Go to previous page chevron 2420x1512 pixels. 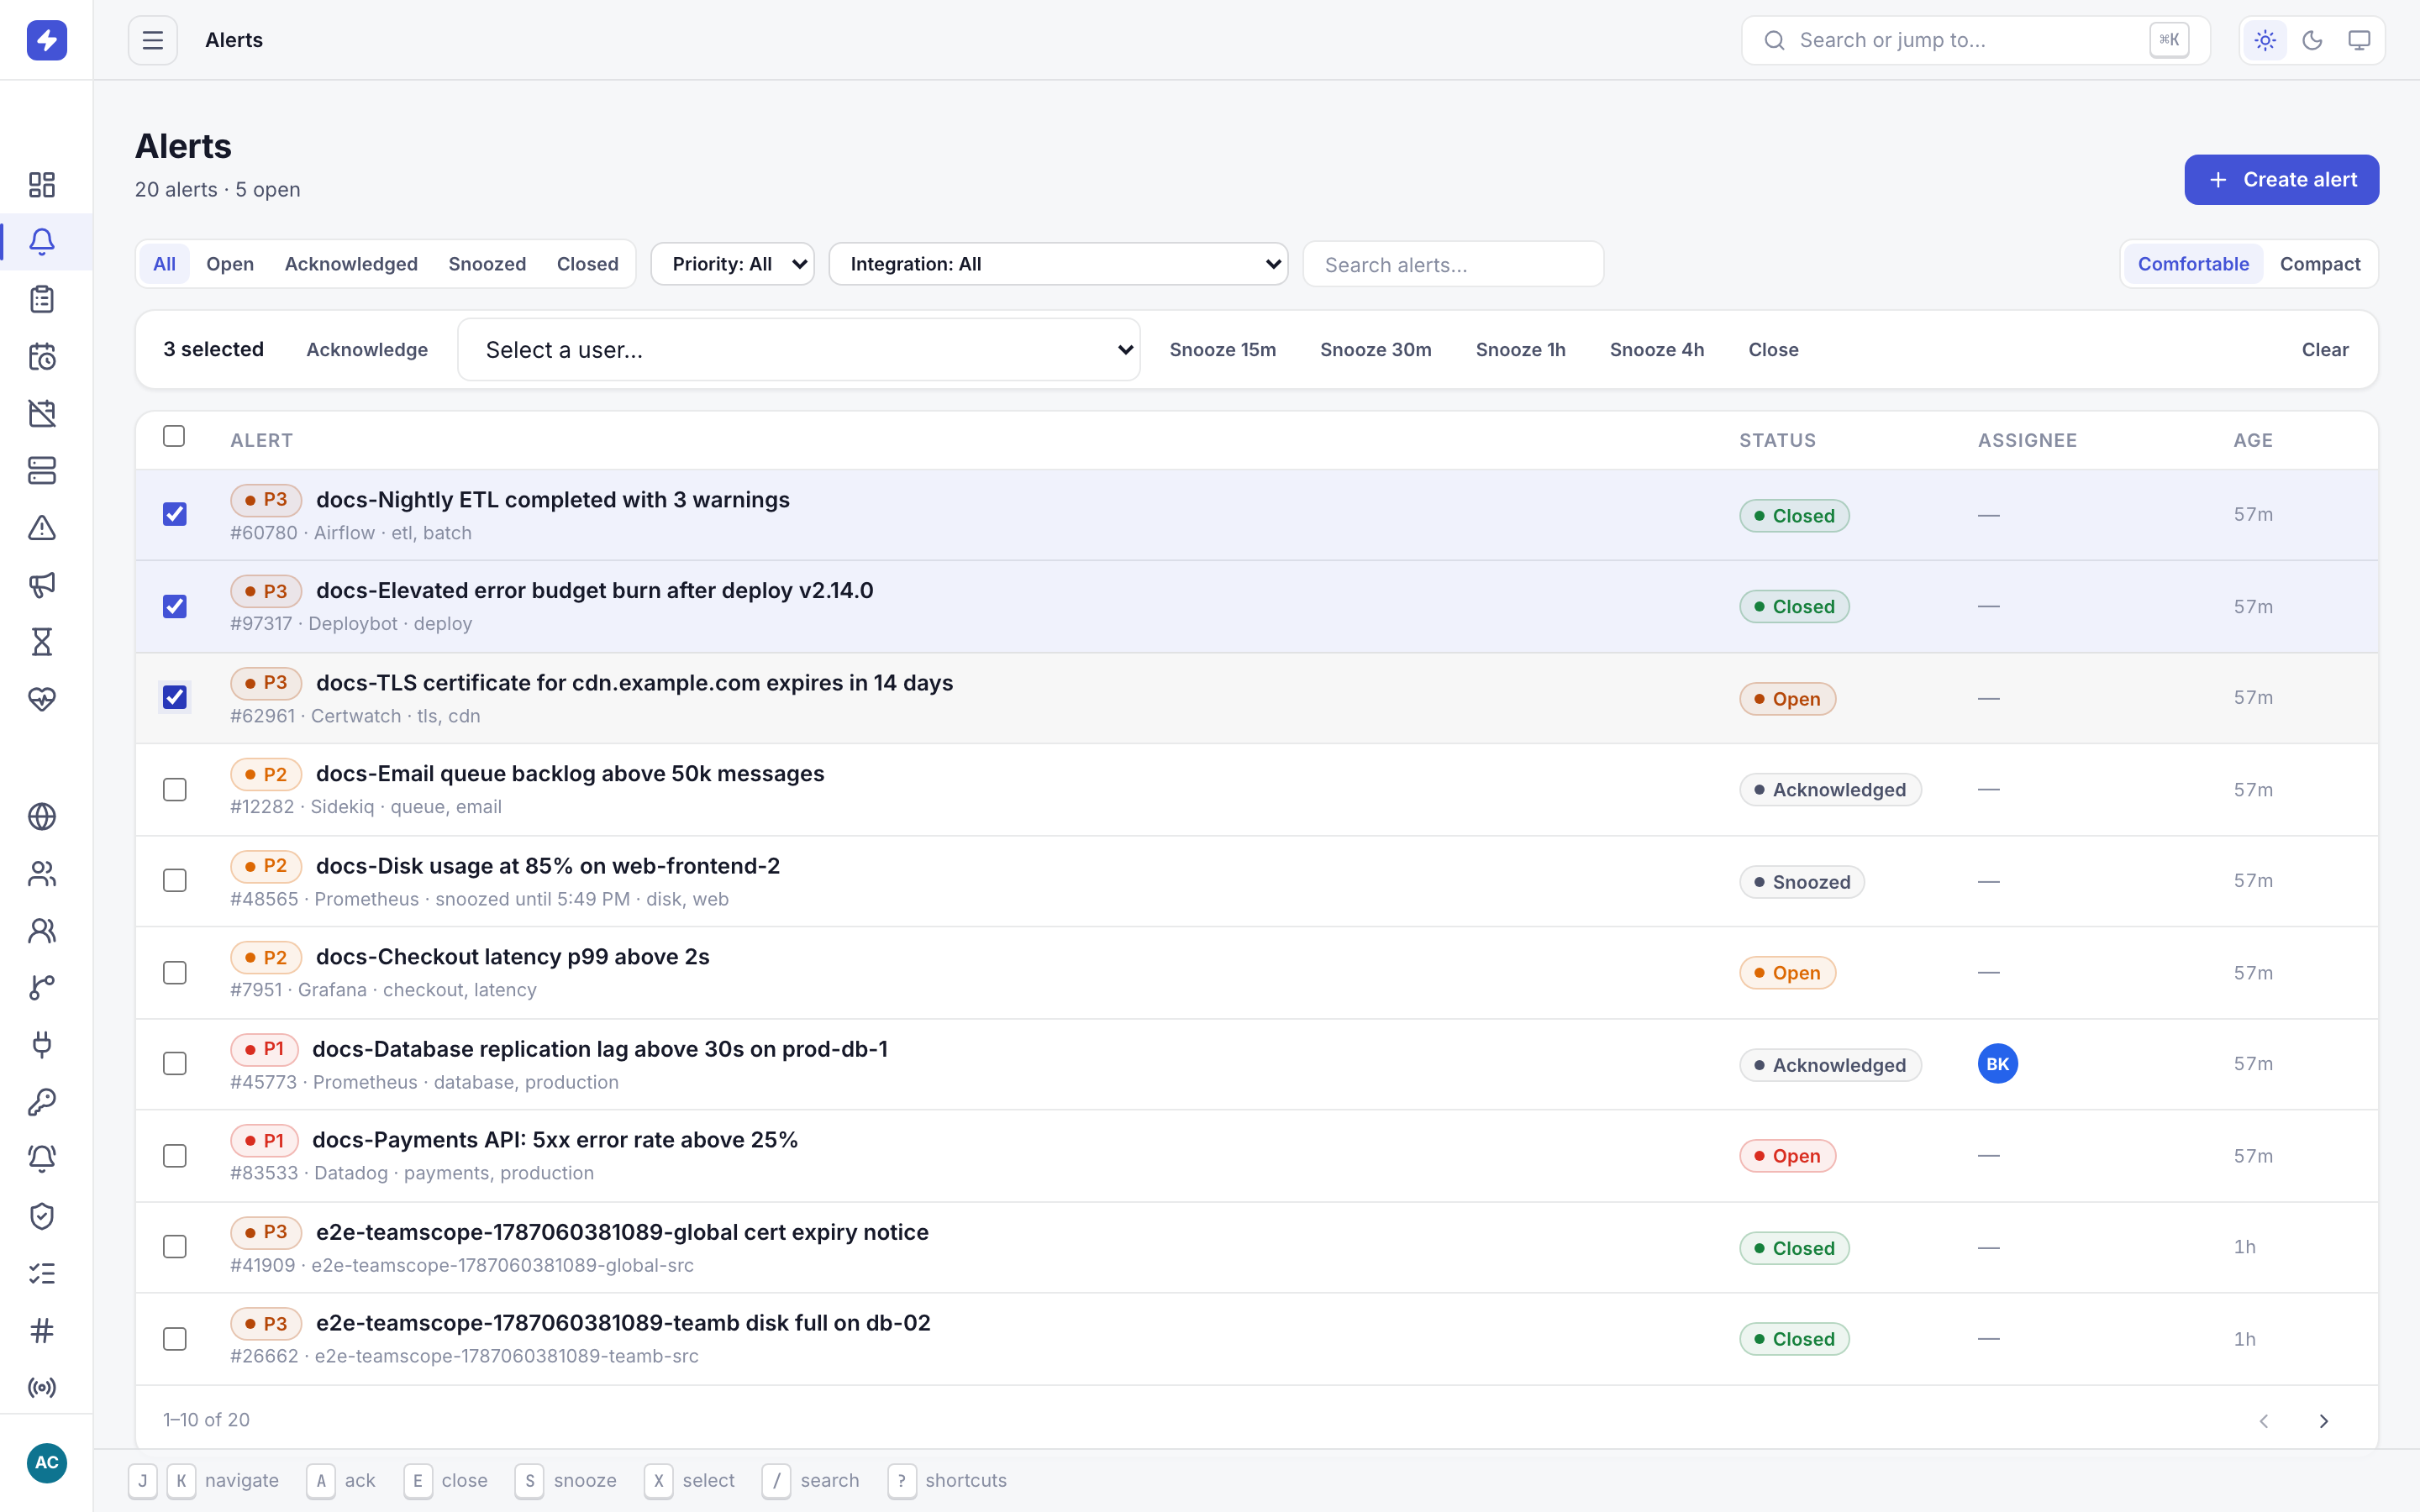point(2264,1421)
